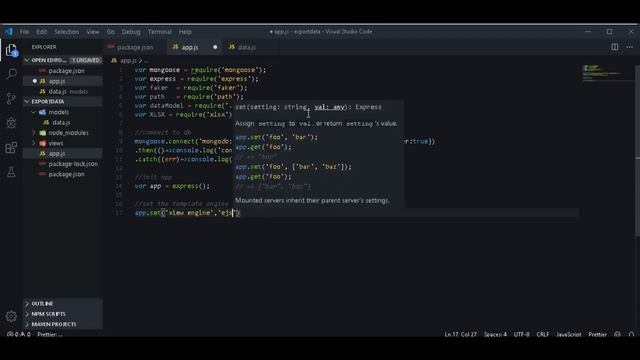Click the EXPLORER panel title

tap(44, 47)
